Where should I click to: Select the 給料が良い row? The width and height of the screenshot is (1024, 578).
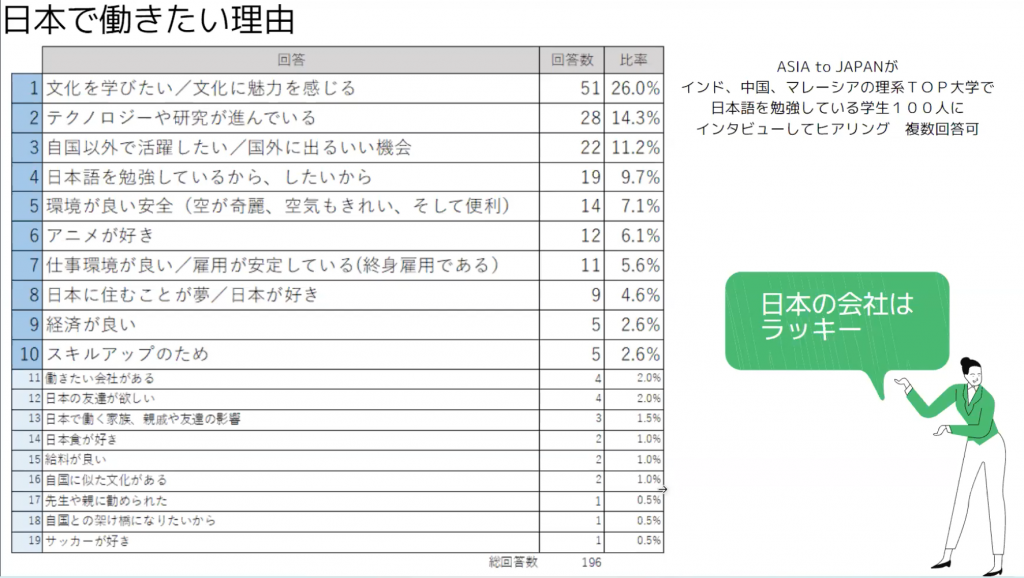point(338,460)
